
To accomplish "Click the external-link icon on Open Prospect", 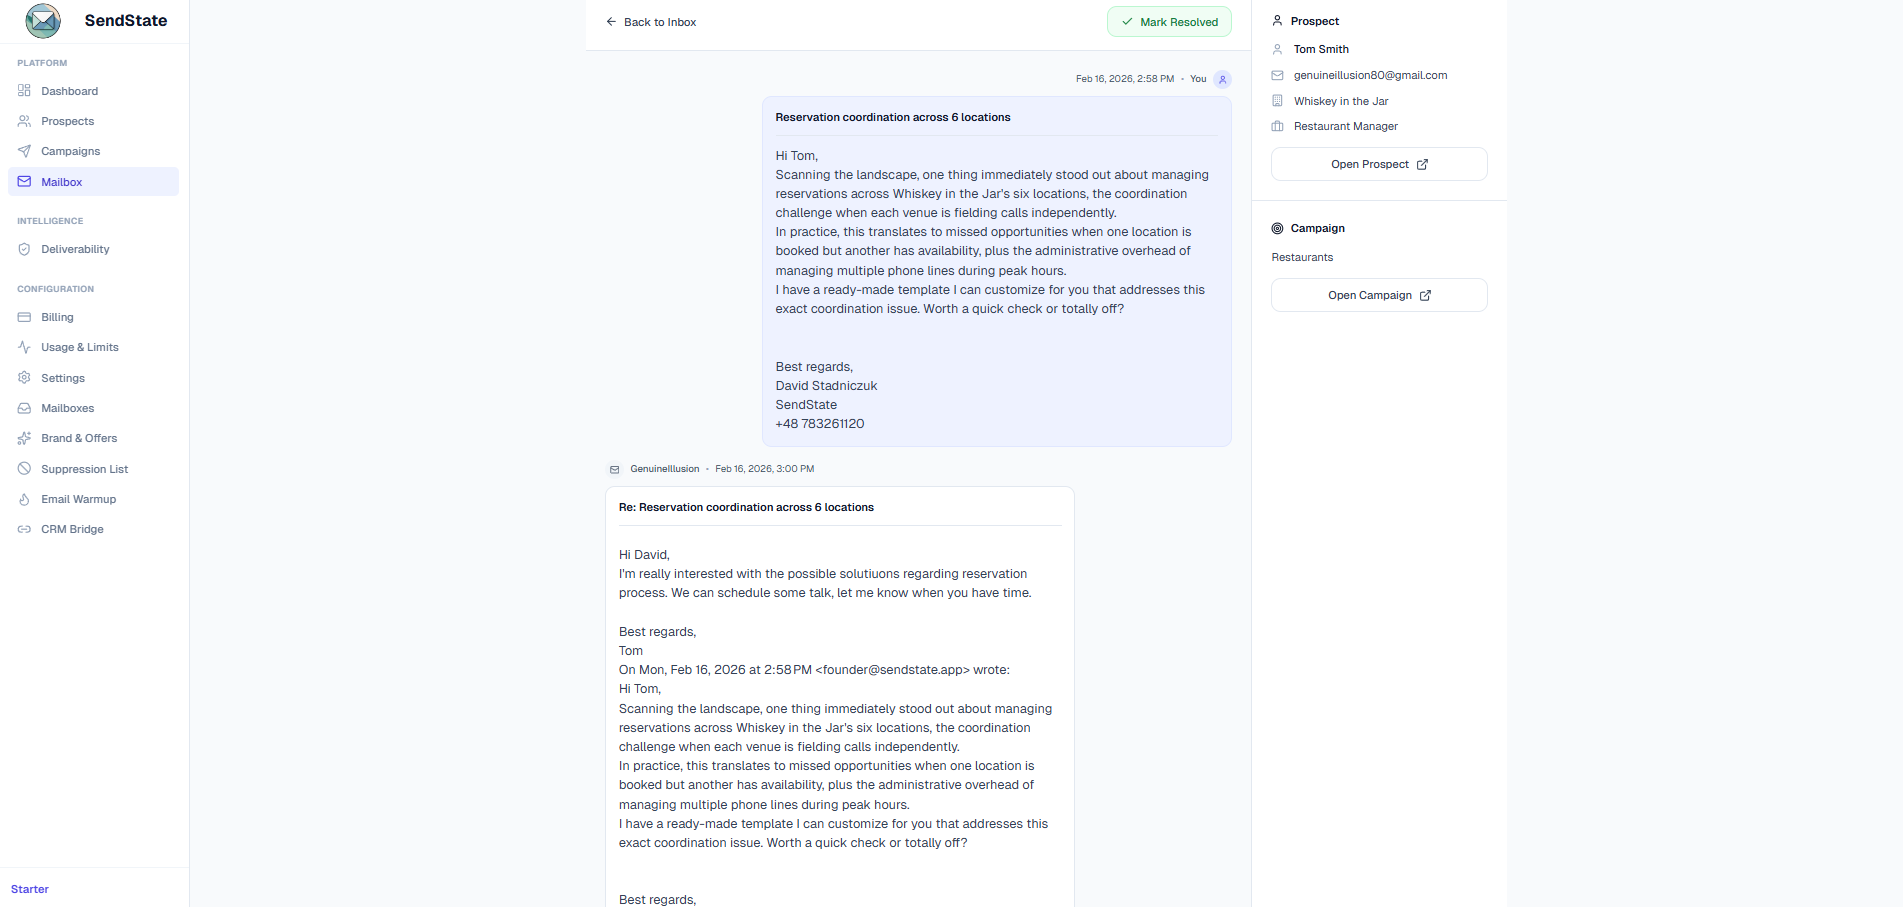I will coord(1424,164).
